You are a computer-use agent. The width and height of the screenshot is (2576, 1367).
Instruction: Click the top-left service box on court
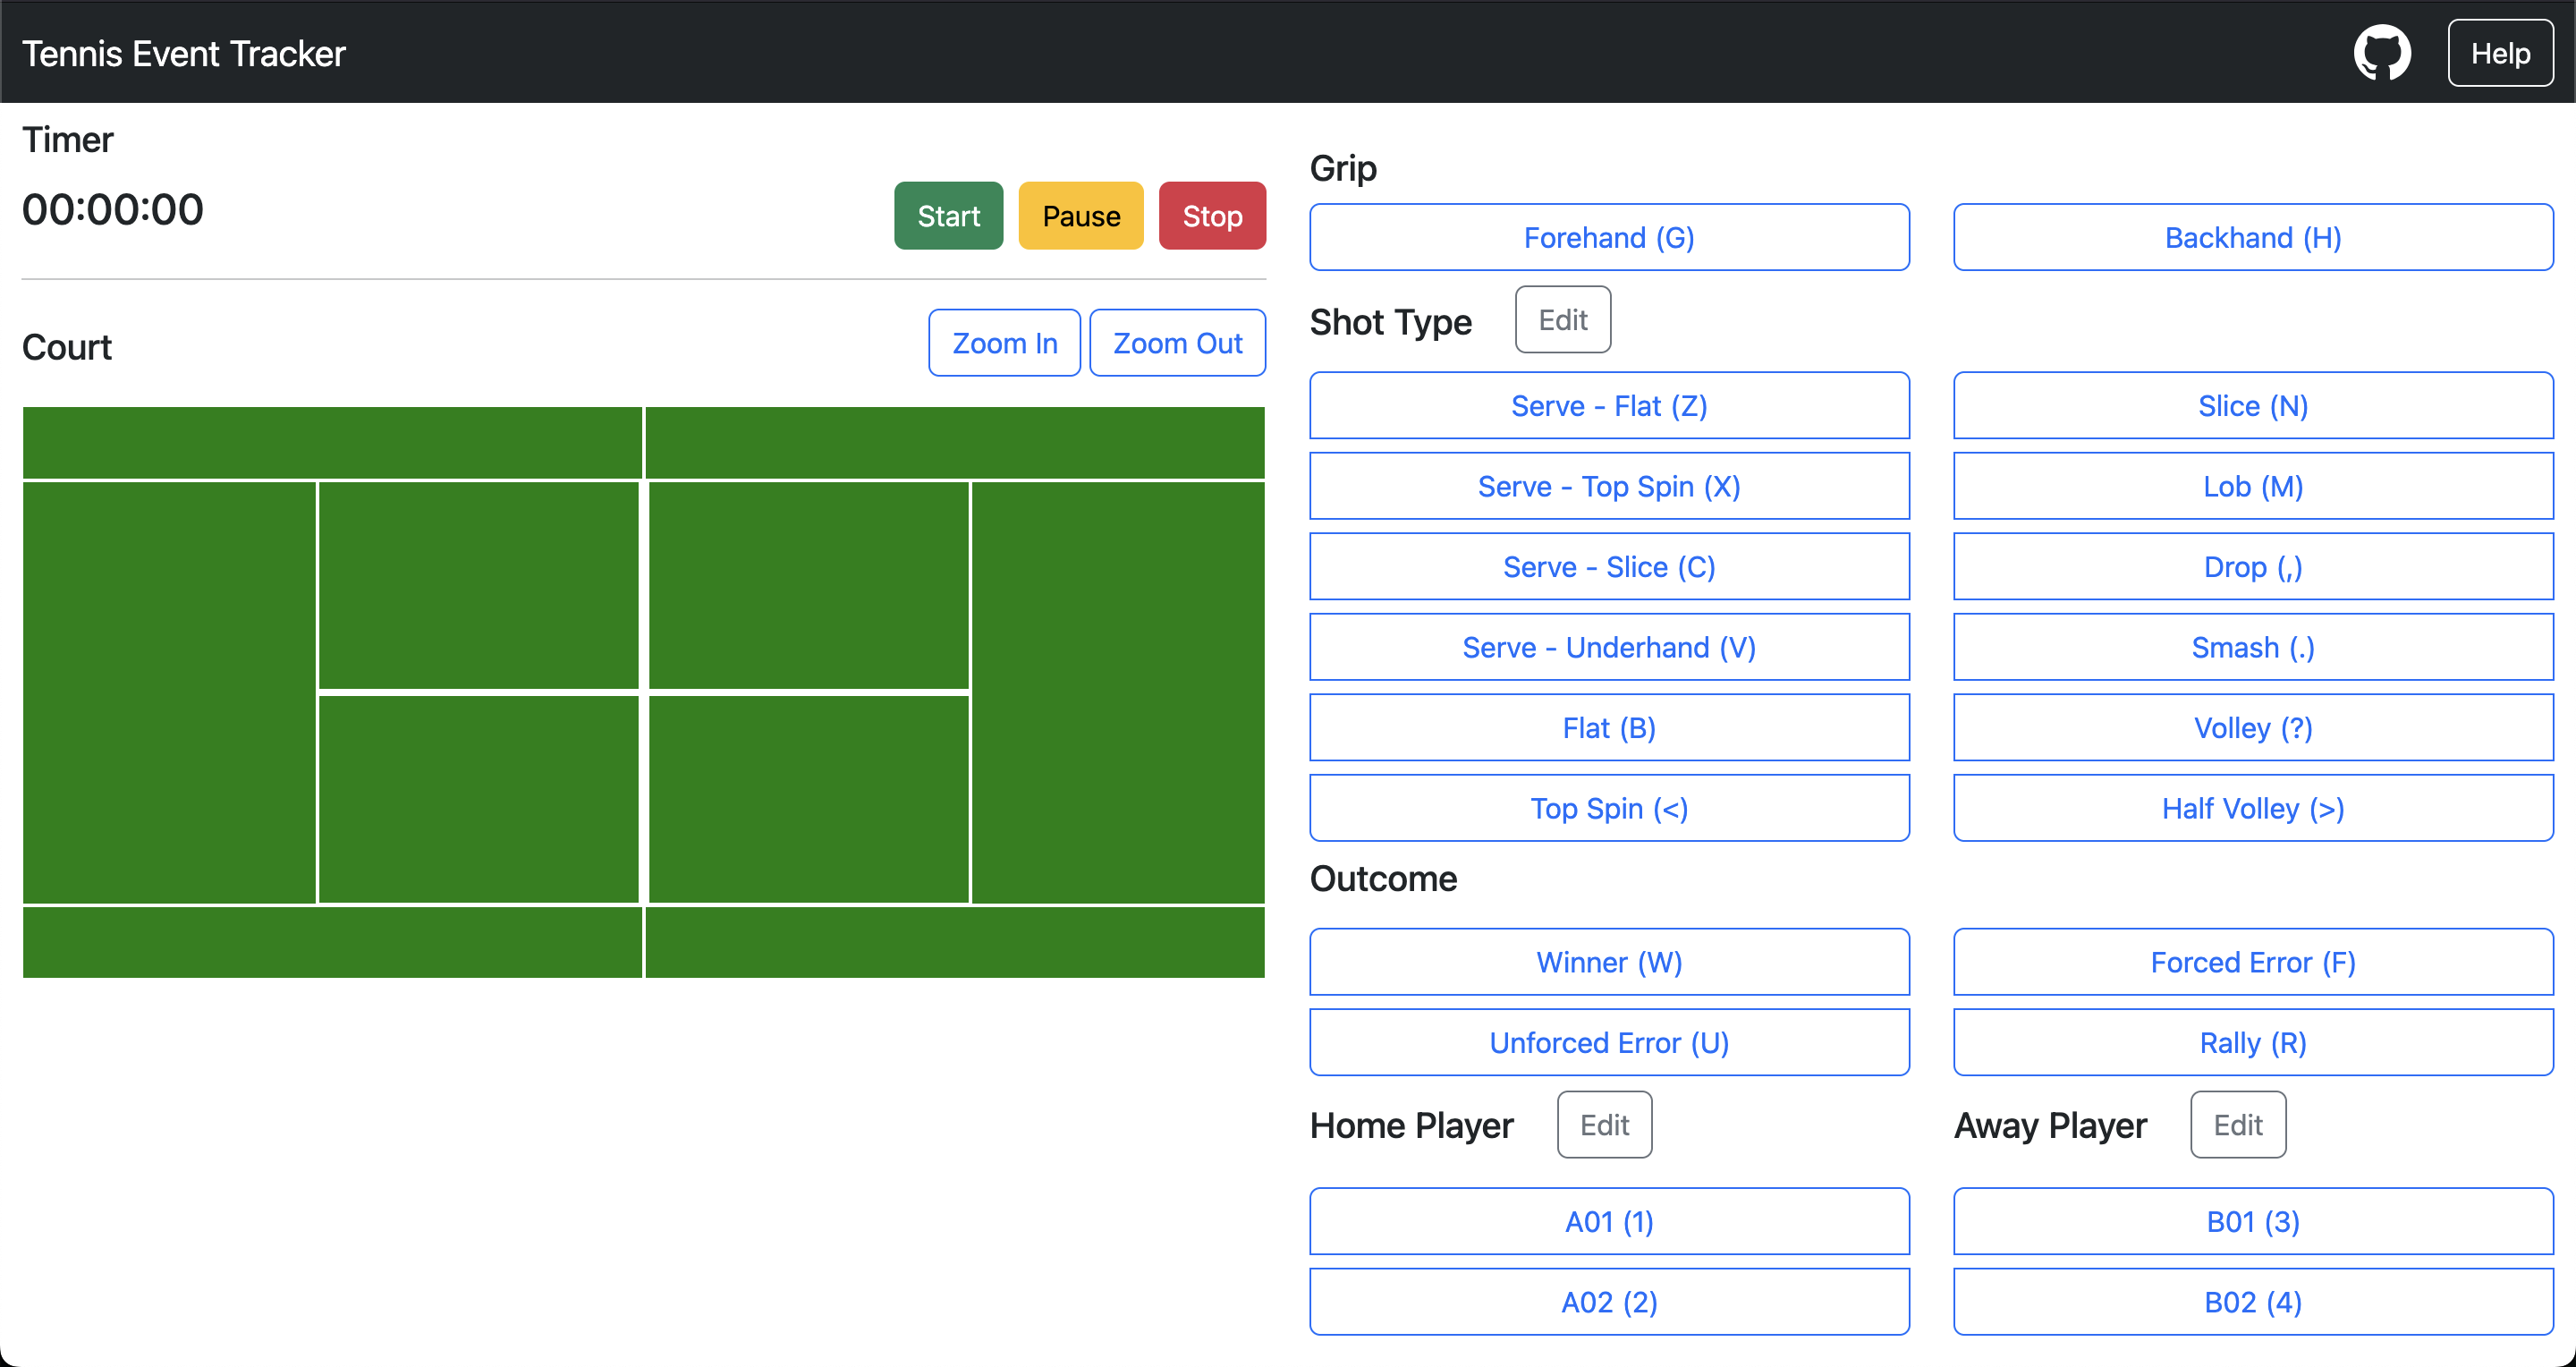(478, 586)
